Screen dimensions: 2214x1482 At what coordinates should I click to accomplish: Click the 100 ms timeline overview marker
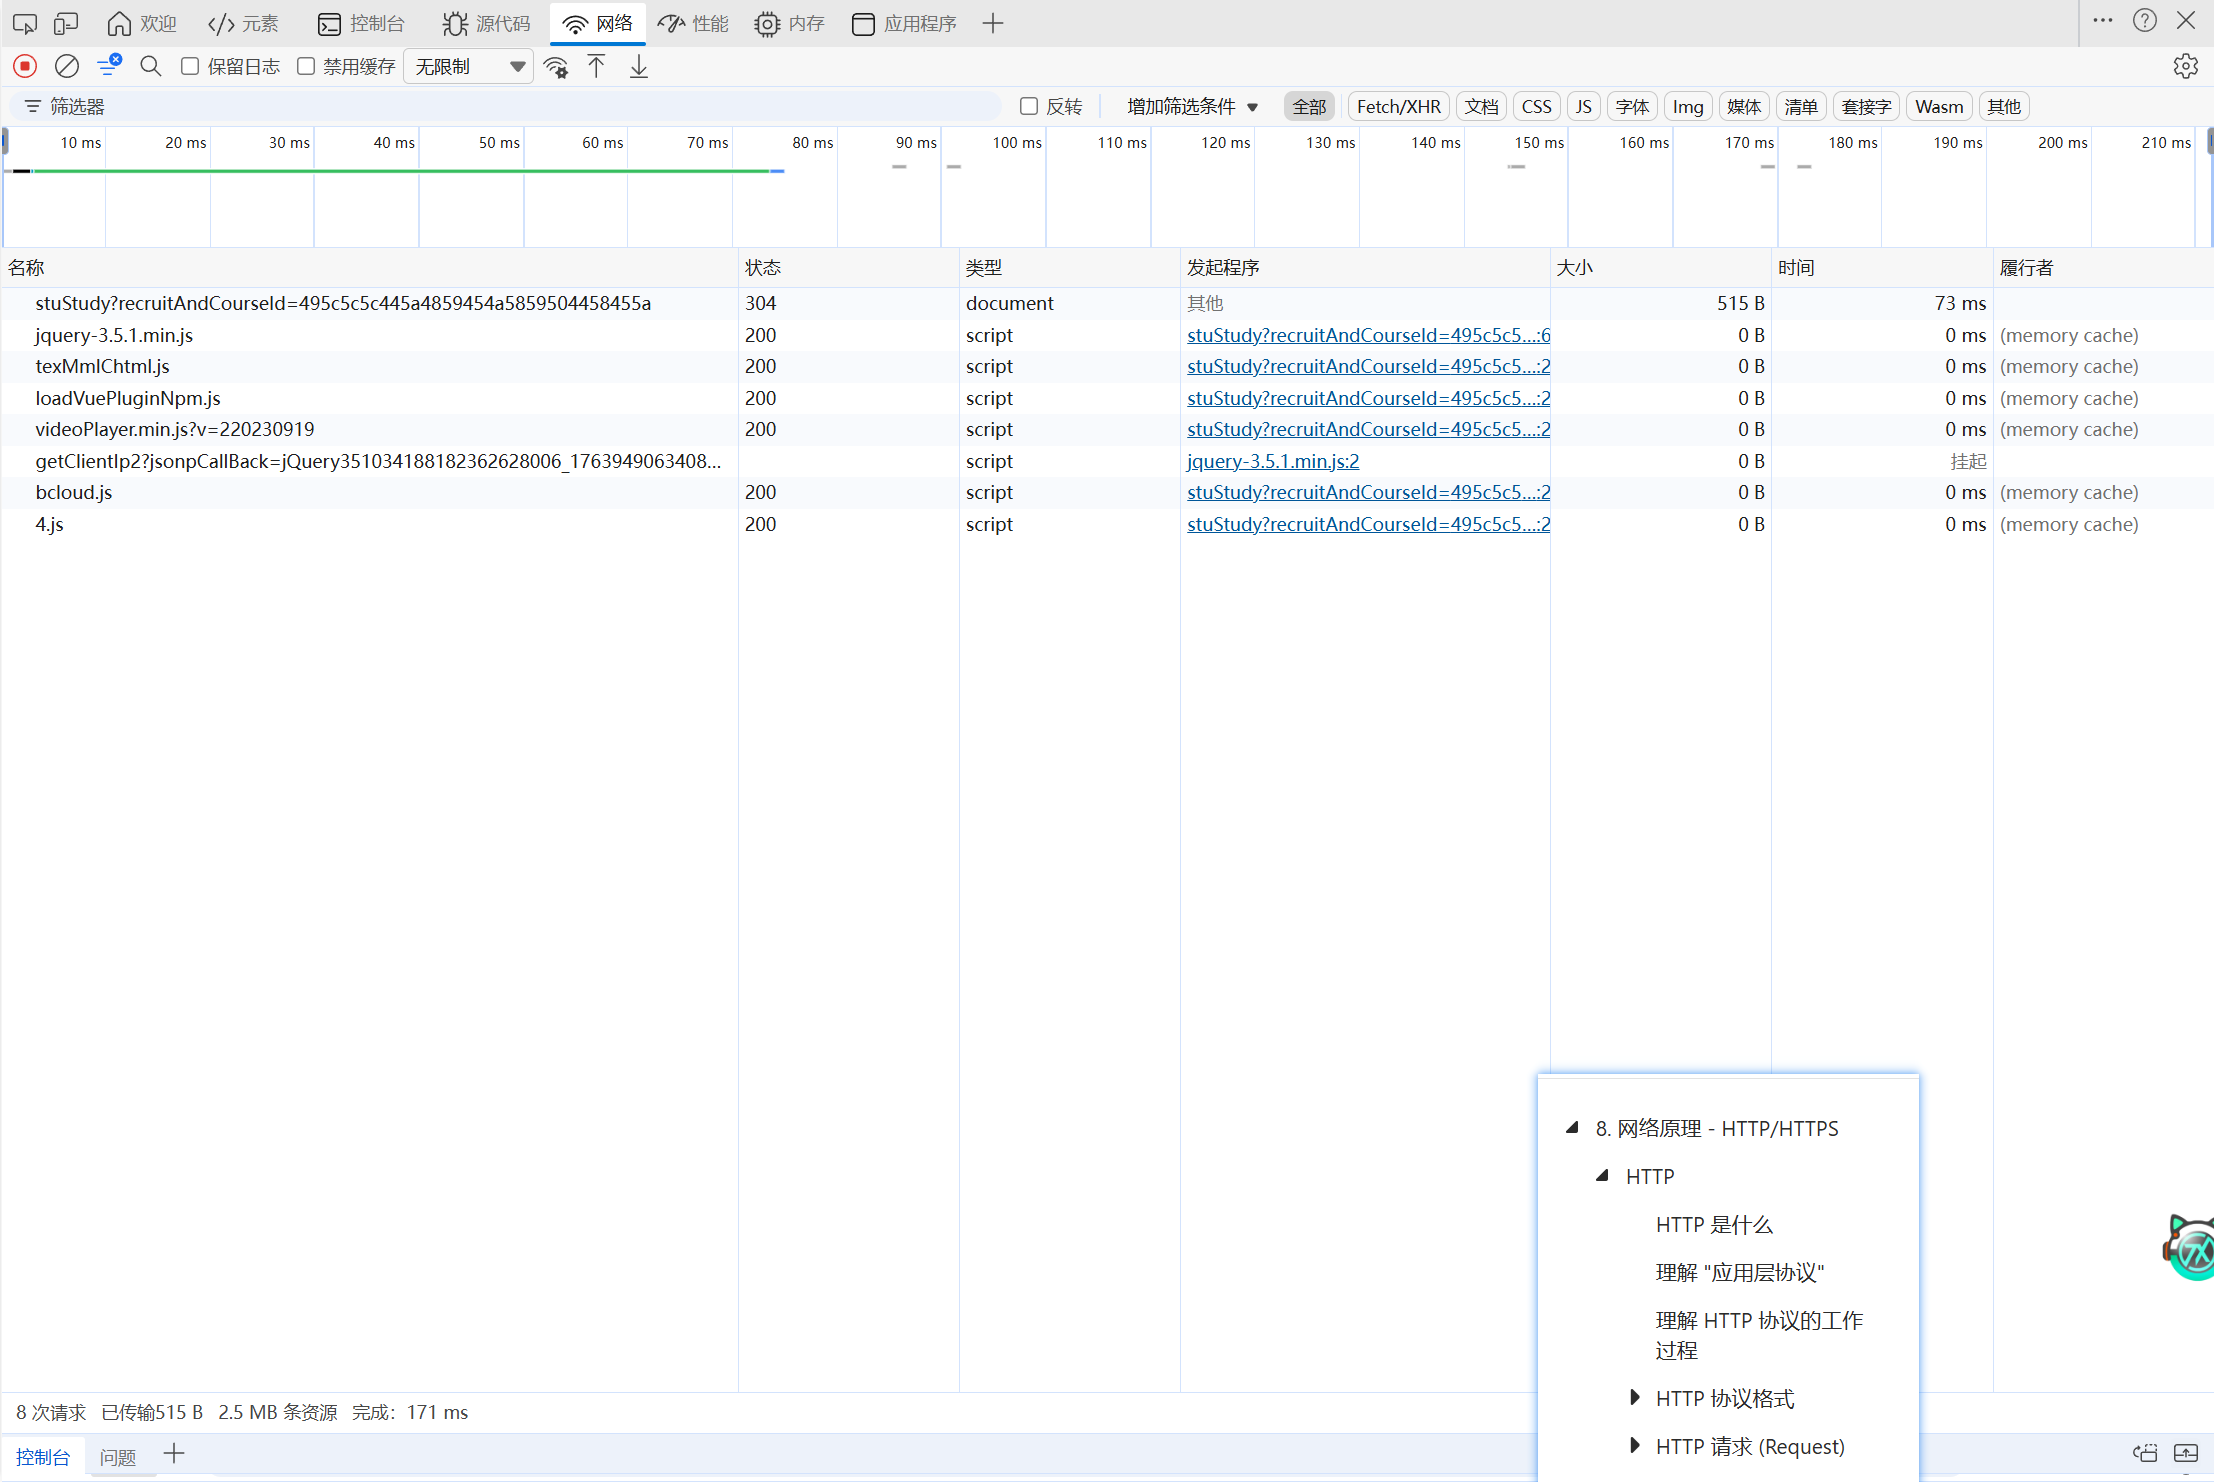pos(1016,143)
